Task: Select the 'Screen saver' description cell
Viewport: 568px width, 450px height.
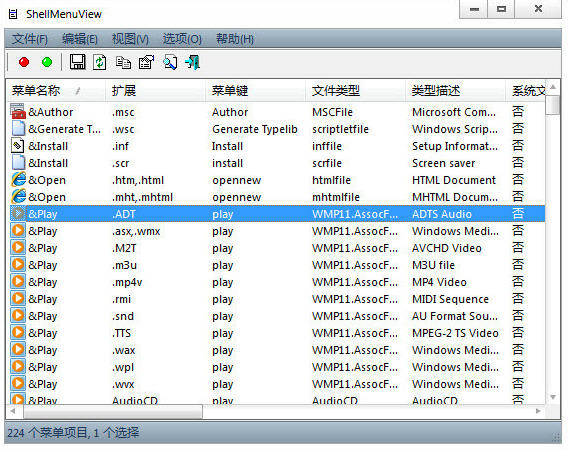Action: [x=443, y=163]
